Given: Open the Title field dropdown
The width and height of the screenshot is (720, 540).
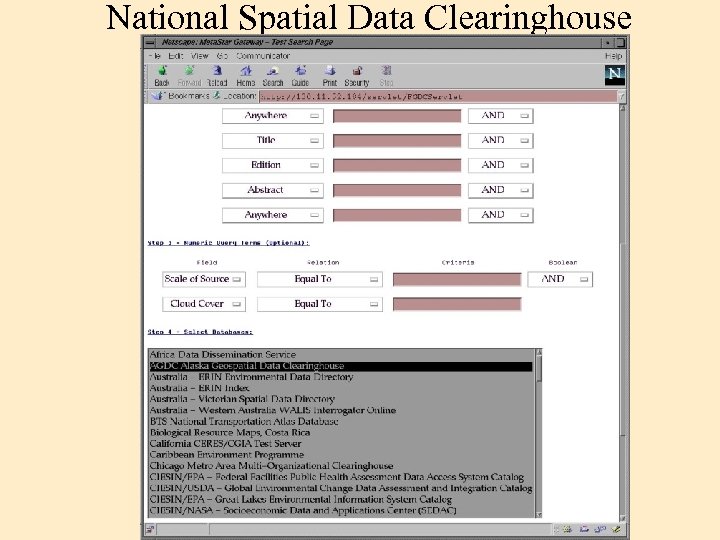Looking at the screenshot, I should pyautogui.click(x=273, y=141).
